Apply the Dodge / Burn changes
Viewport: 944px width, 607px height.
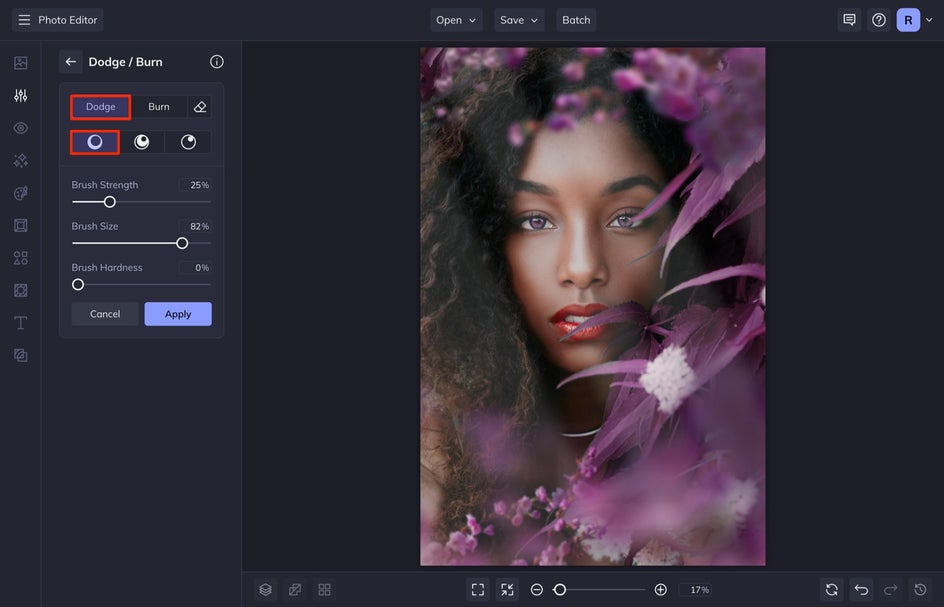178,314
